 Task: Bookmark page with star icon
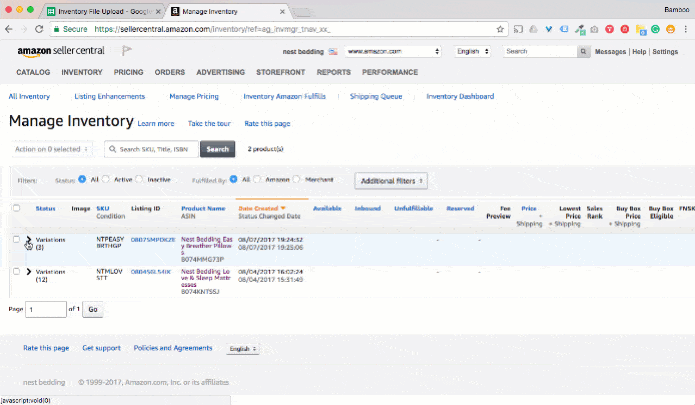500,29
